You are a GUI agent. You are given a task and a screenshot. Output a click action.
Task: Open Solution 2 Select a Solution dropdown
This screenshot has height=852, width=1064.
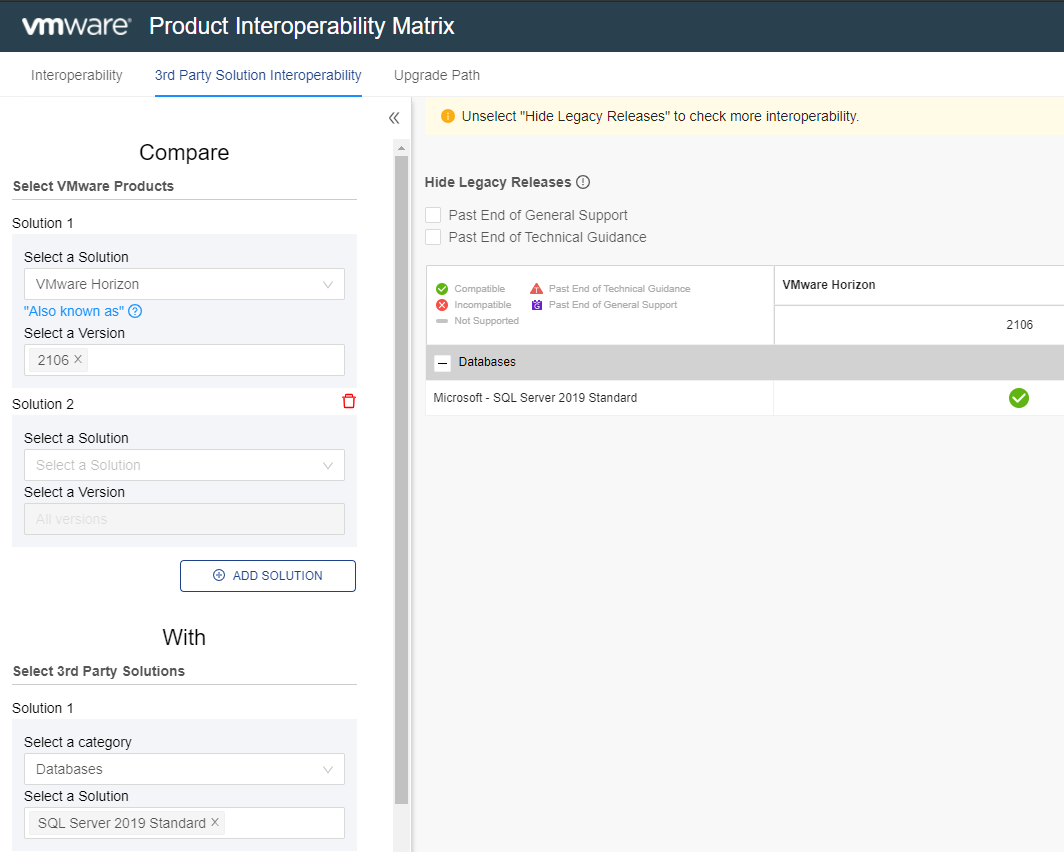pyautogui.click(x=184, y=465)
